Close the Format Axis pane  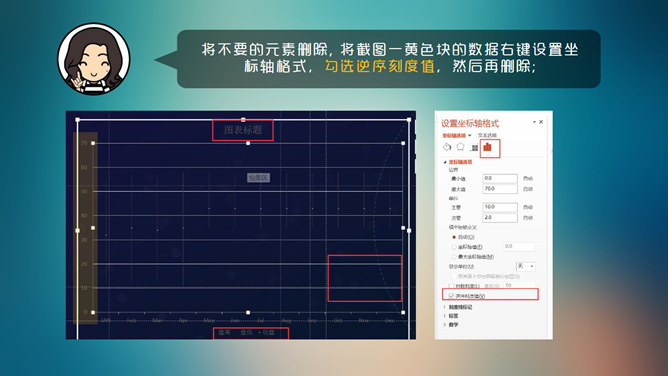coord(541,122)
